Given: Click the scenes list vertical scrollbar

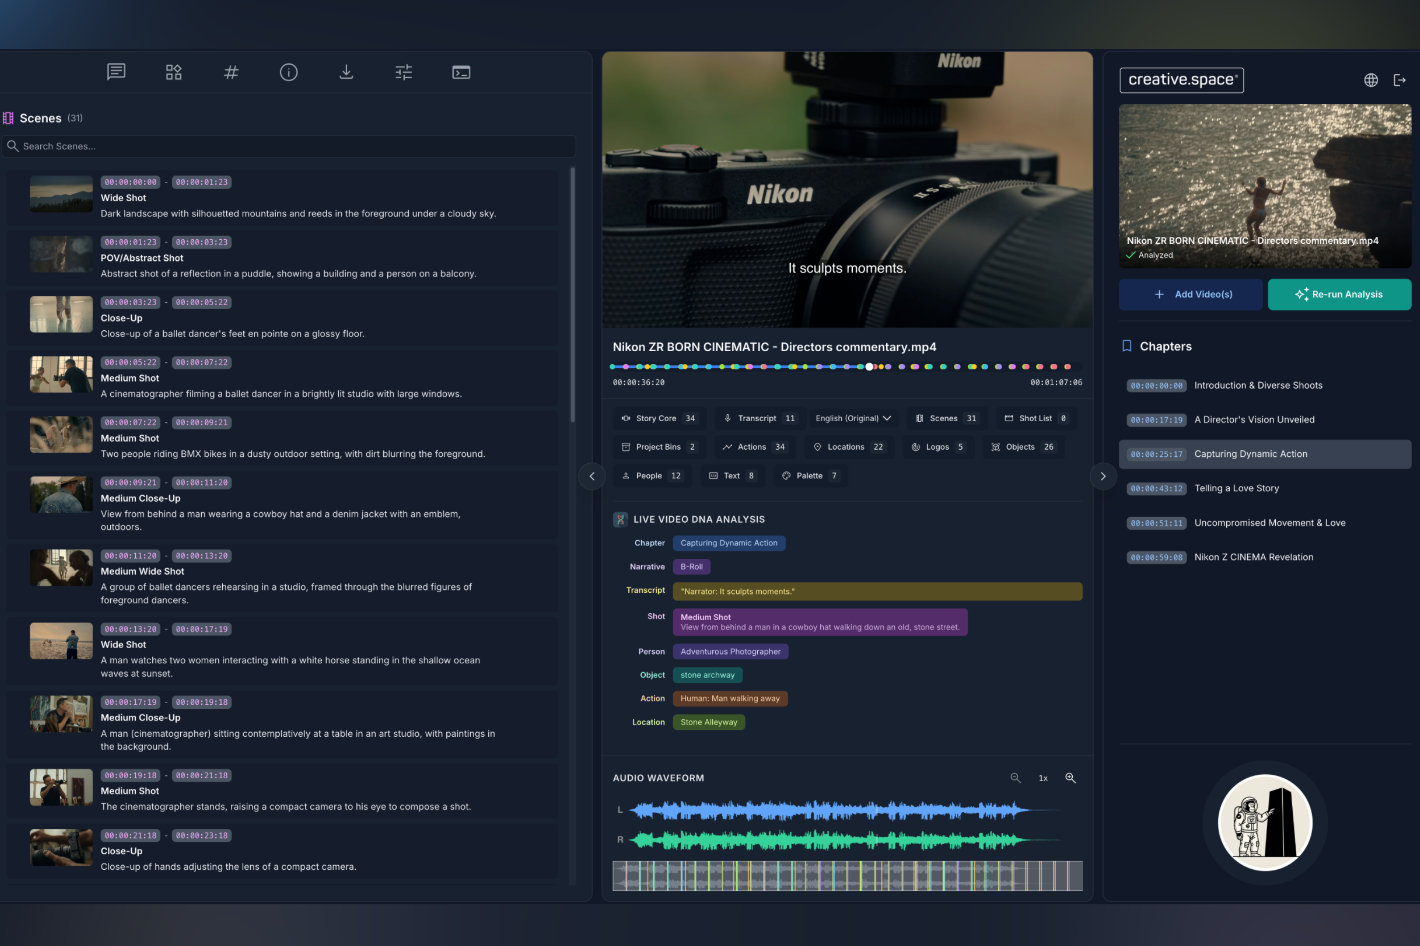Looking at the screenshot, I should pos(573,295).
